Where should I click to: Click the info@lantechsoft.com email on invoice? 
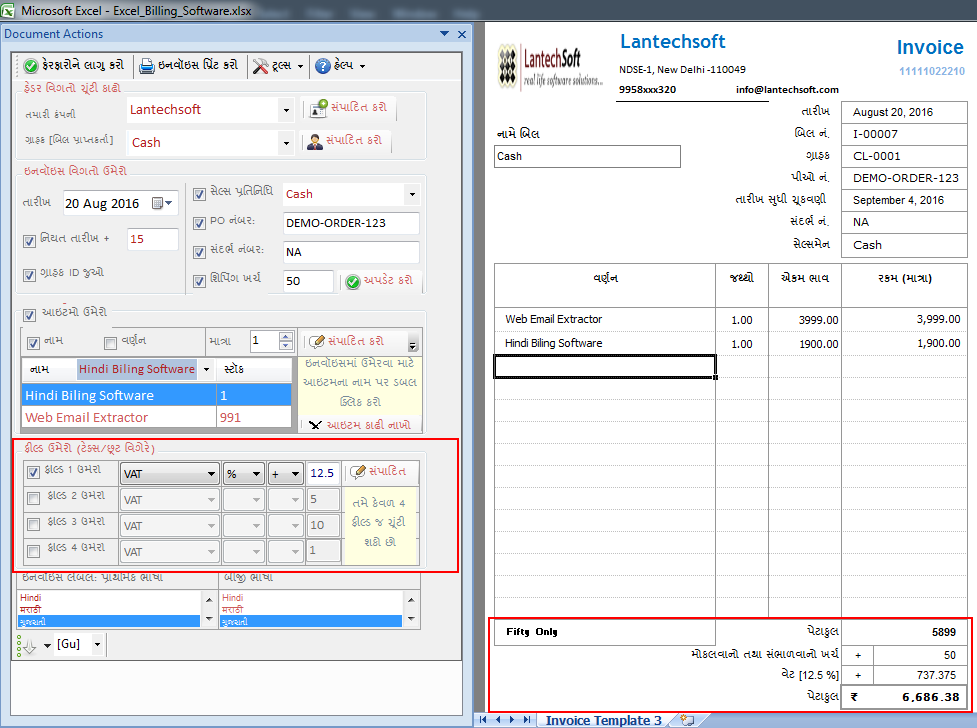click(786, 90)
